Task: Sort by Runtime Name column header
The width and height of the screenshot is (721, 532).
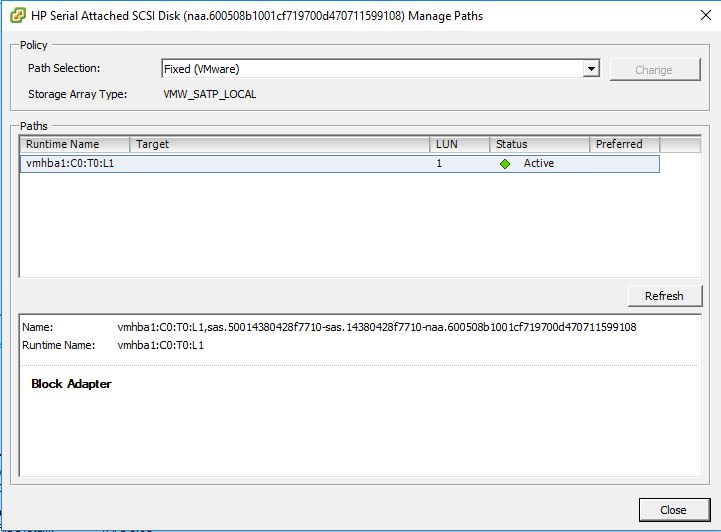Action: (x=75, y=144)
